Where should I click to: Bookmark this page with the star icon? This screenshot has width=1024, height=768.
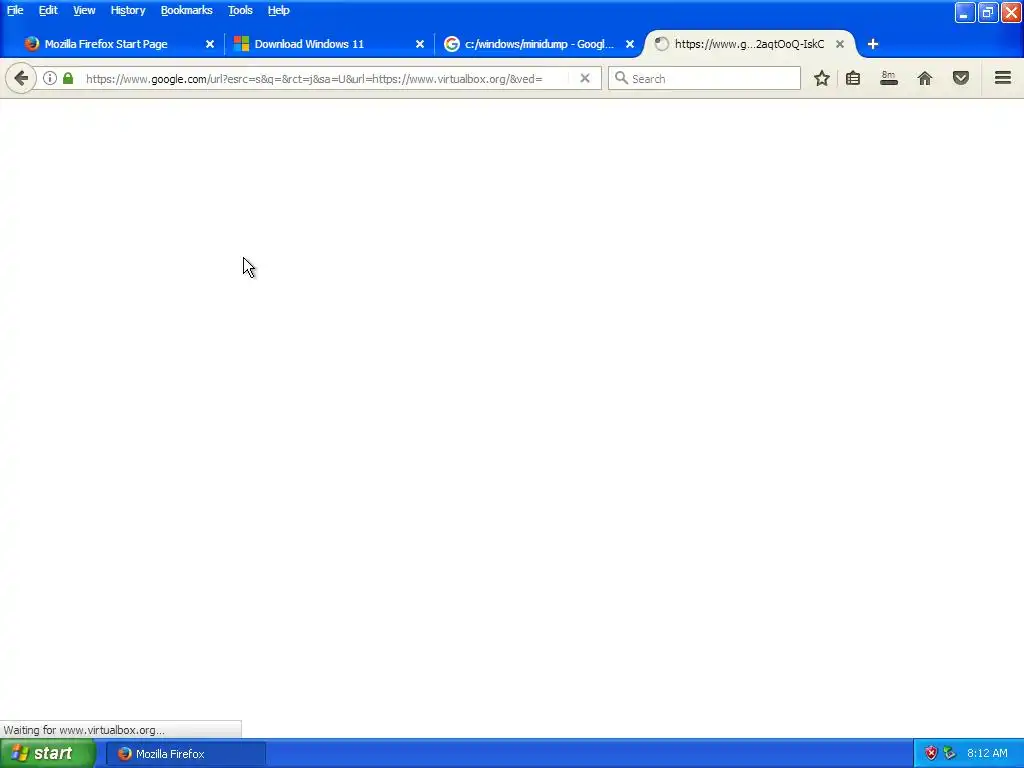[822, 78]
